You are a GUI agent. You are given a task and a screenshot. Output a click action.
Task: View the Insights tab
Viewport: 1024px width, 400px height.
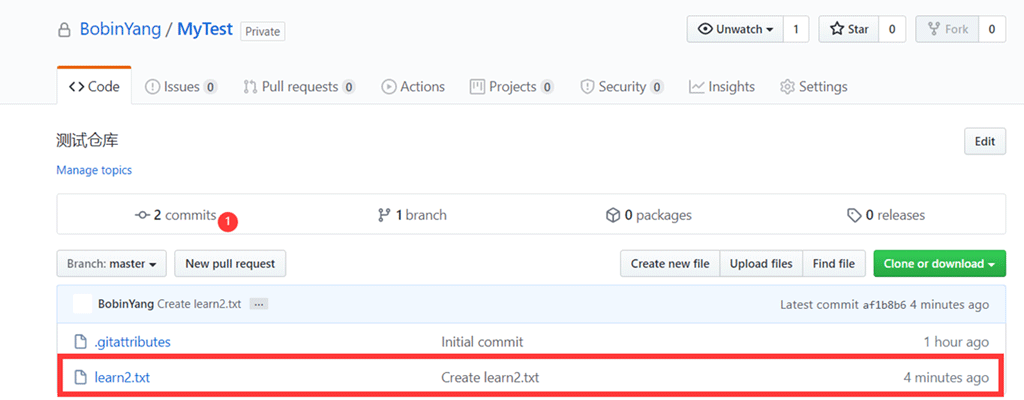[x=722, y=86]
